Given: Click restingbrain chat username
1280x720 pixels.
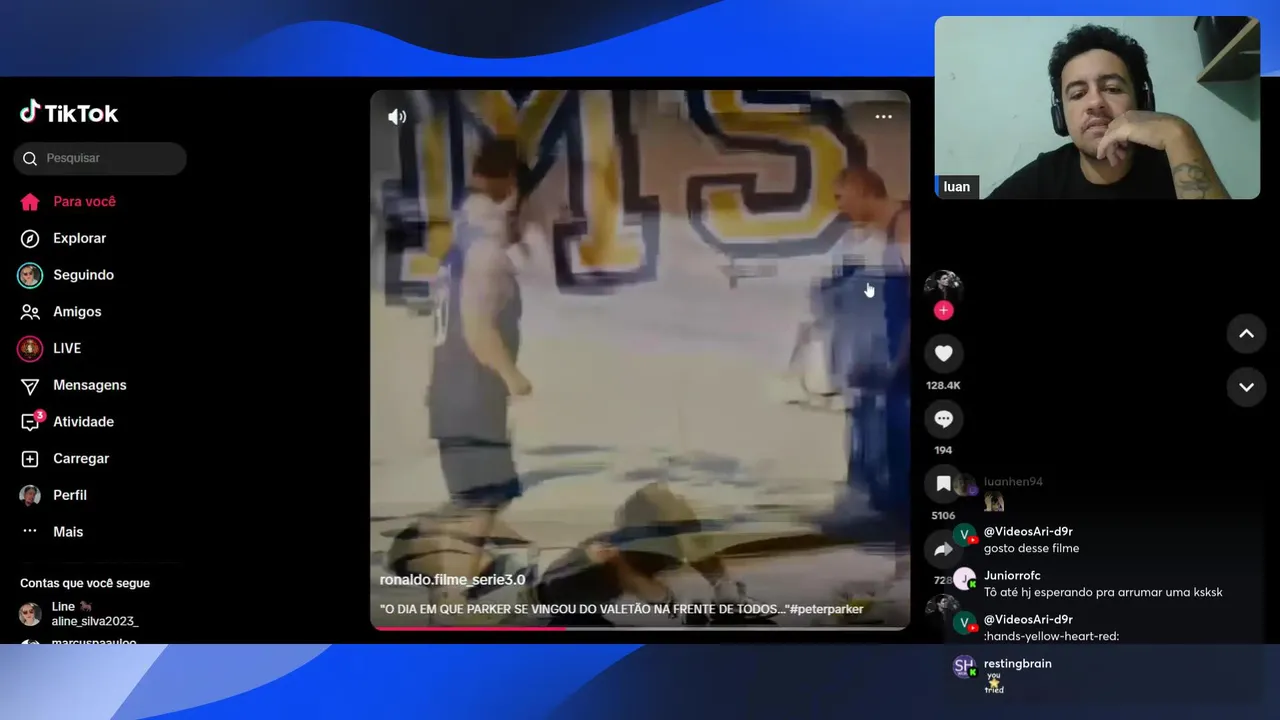Looking at the screenshot, I should pos(1018,663).
